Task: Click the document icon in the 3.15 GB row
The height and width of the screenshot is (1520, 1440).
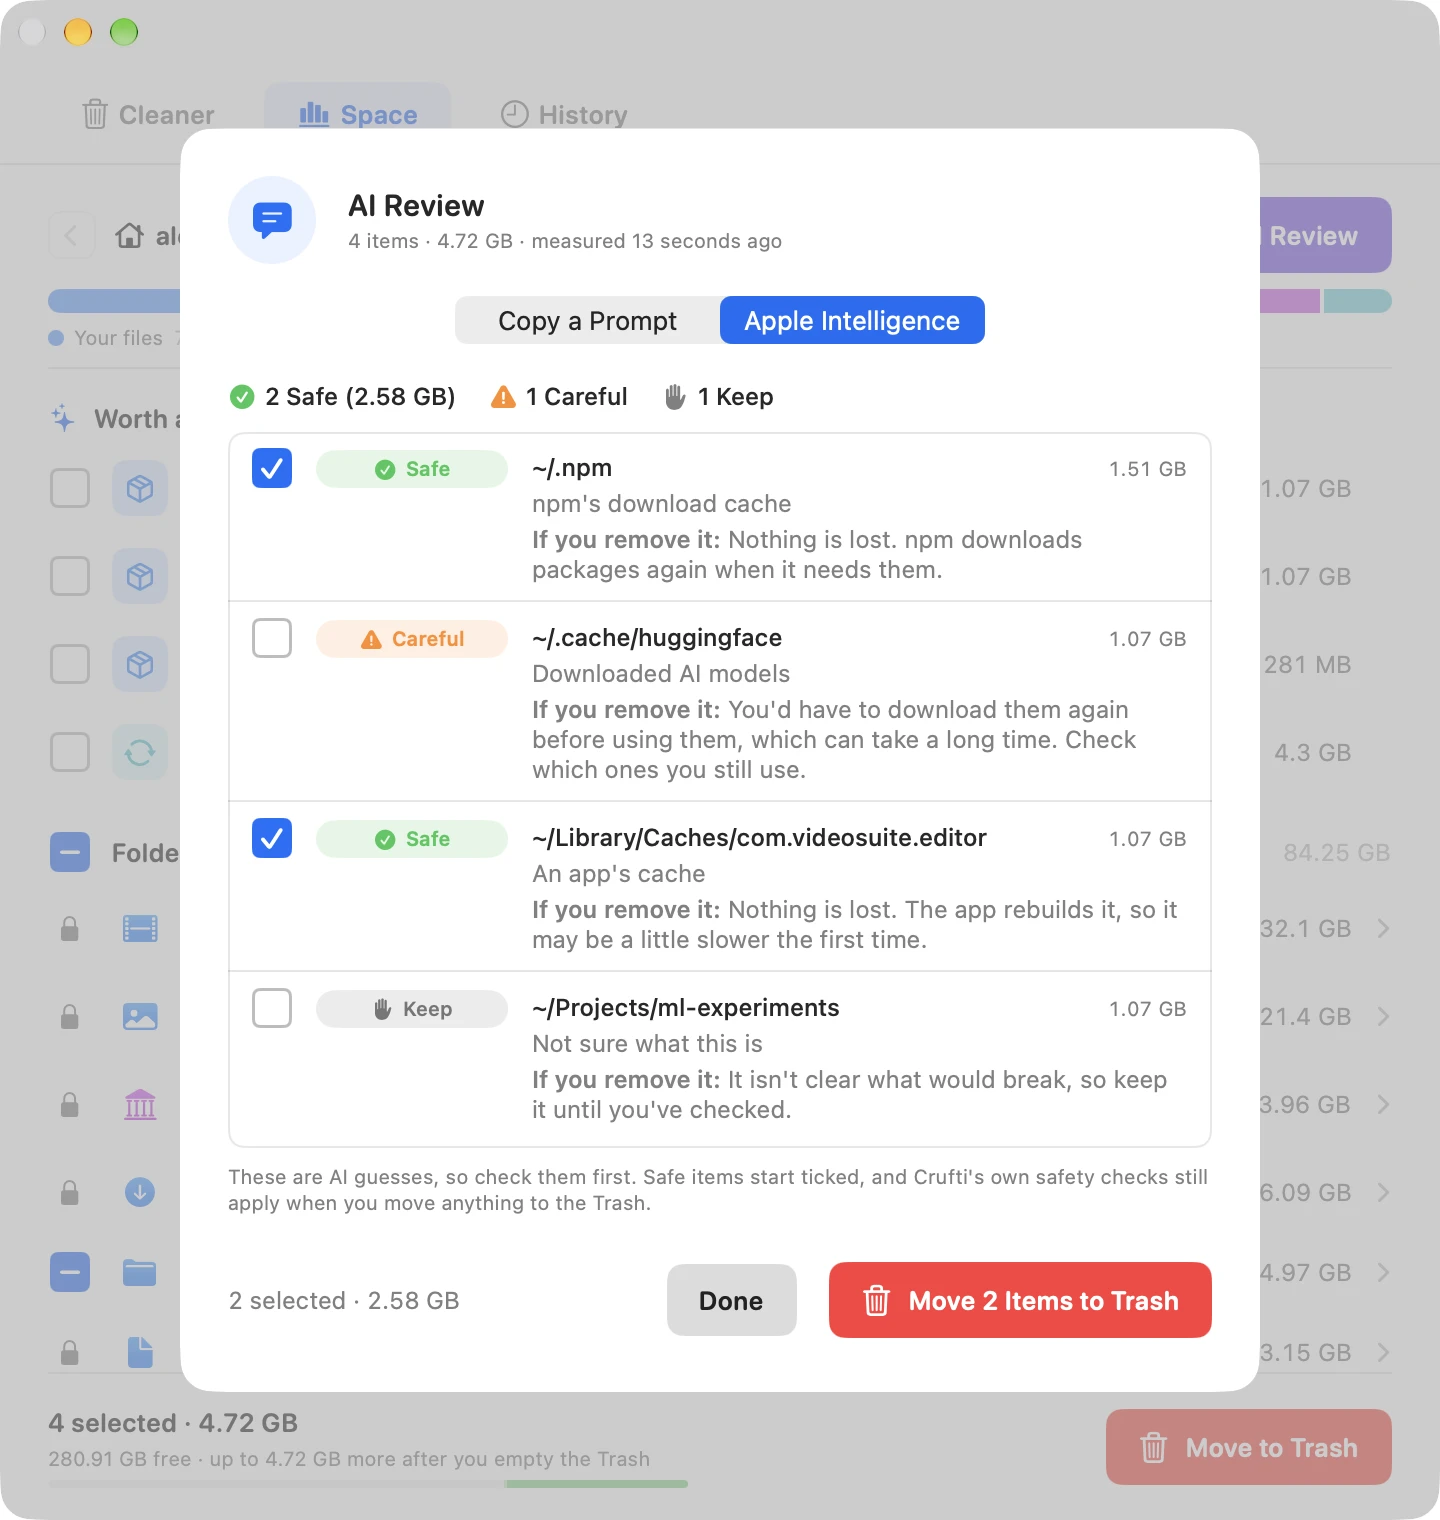Action: click(140, 1352)
